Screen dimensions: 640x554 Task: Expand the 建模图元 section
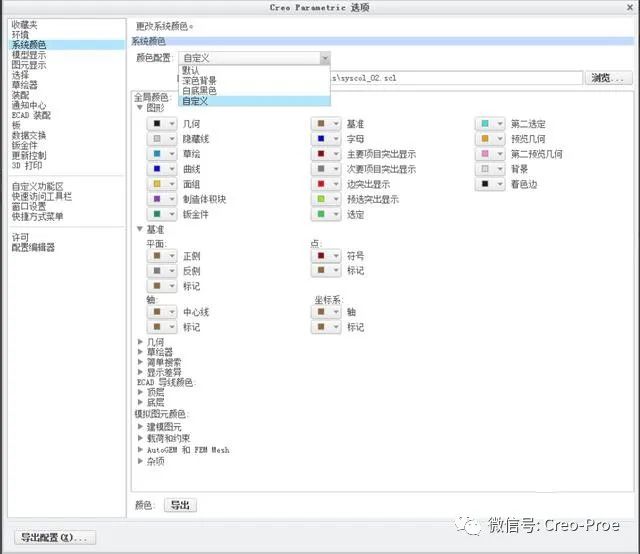click(140, 427)
